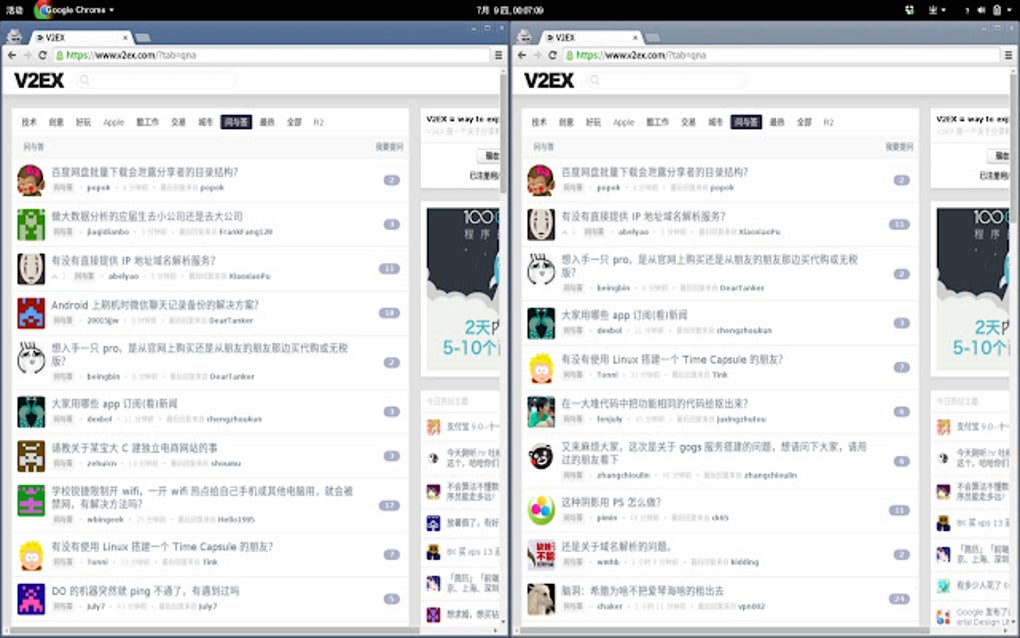This screenshot has height=638, width=1020.
Task: Reload the page with the refresh icon
Action: pyautogui.click(x=44, y=56)
